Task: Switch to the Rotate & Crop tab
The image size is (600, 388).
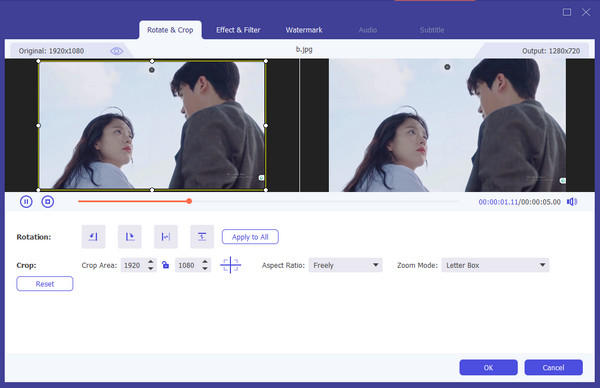Action: (170, 30)
